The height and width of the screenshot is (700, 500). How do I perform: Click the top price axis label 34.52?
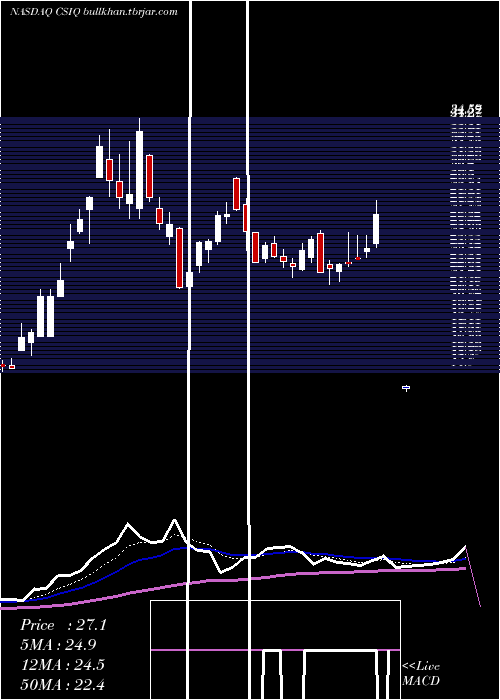click(x=466, y=109)
